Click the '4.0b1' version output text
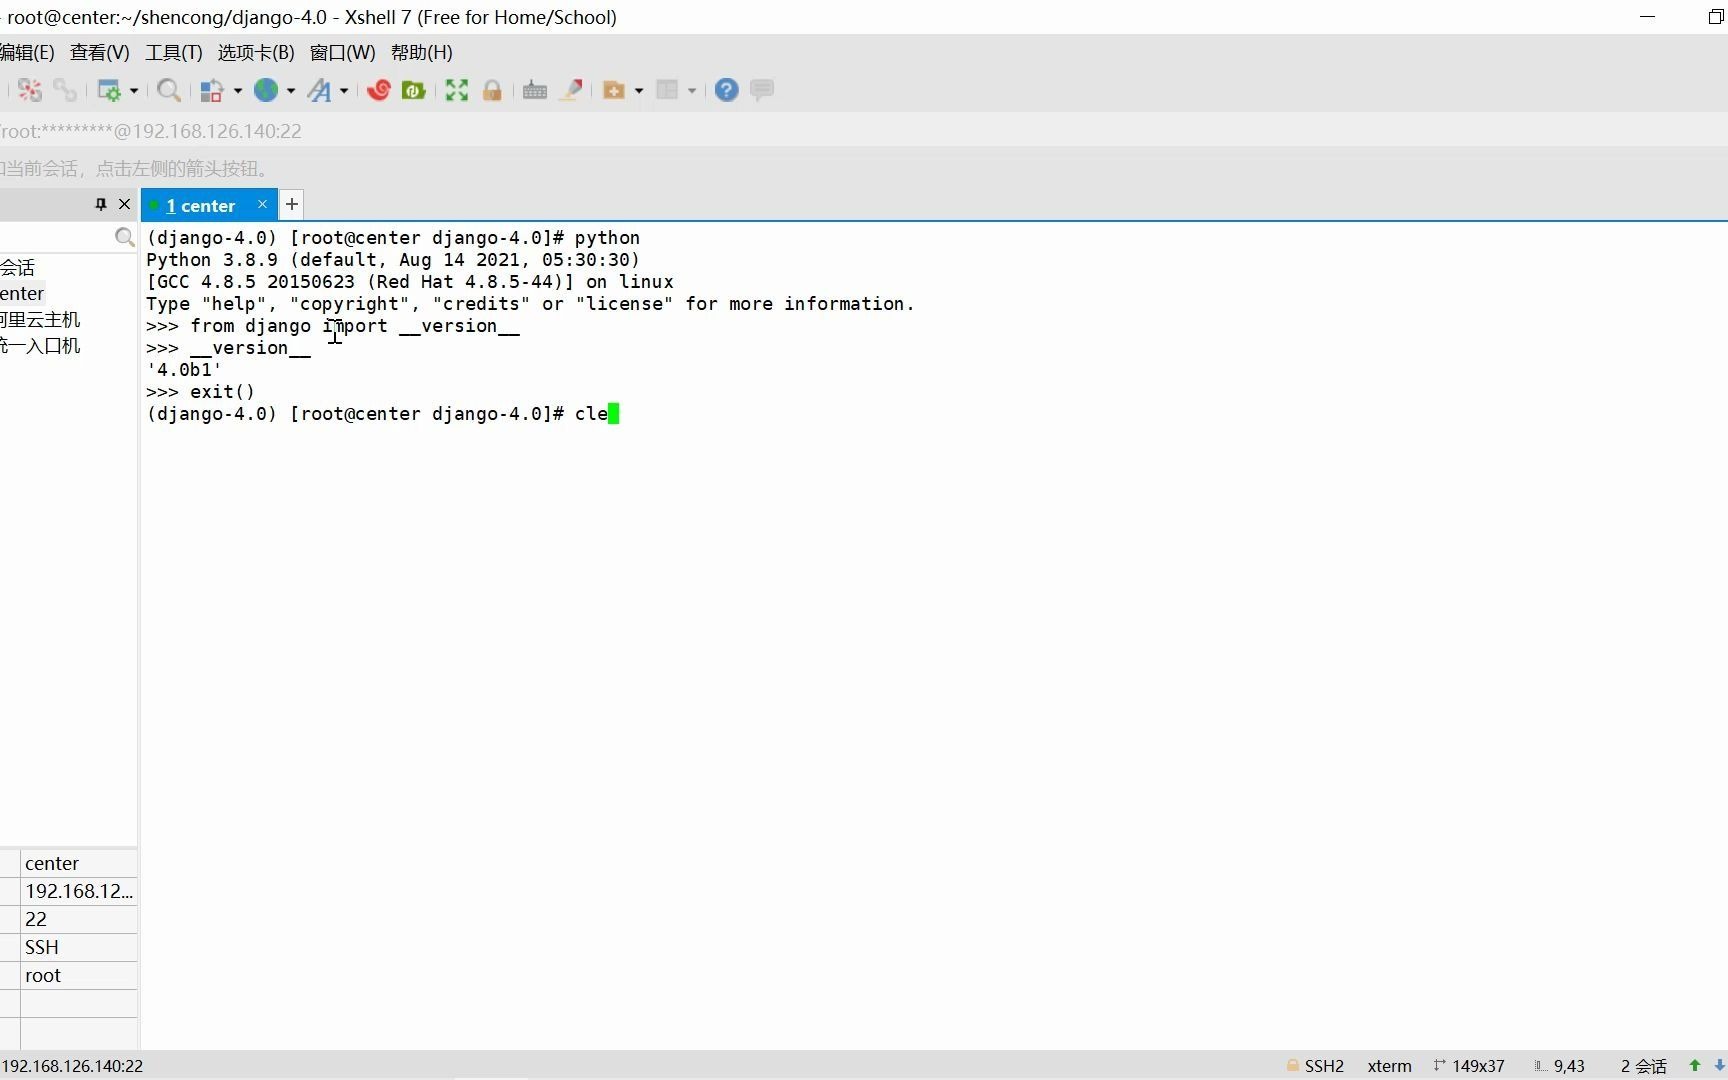This screenshot has height=1080, width=1728. (x=185, y=369)
